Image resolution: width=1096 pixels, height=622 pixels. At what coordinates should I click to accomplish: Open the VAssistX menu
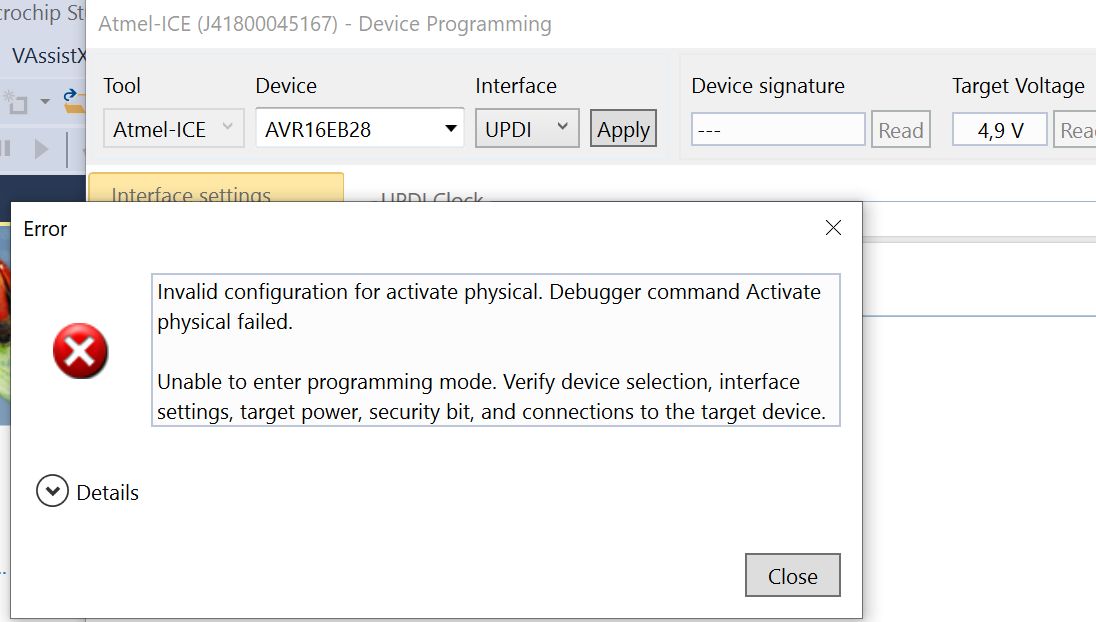click(x=49, y=55)
